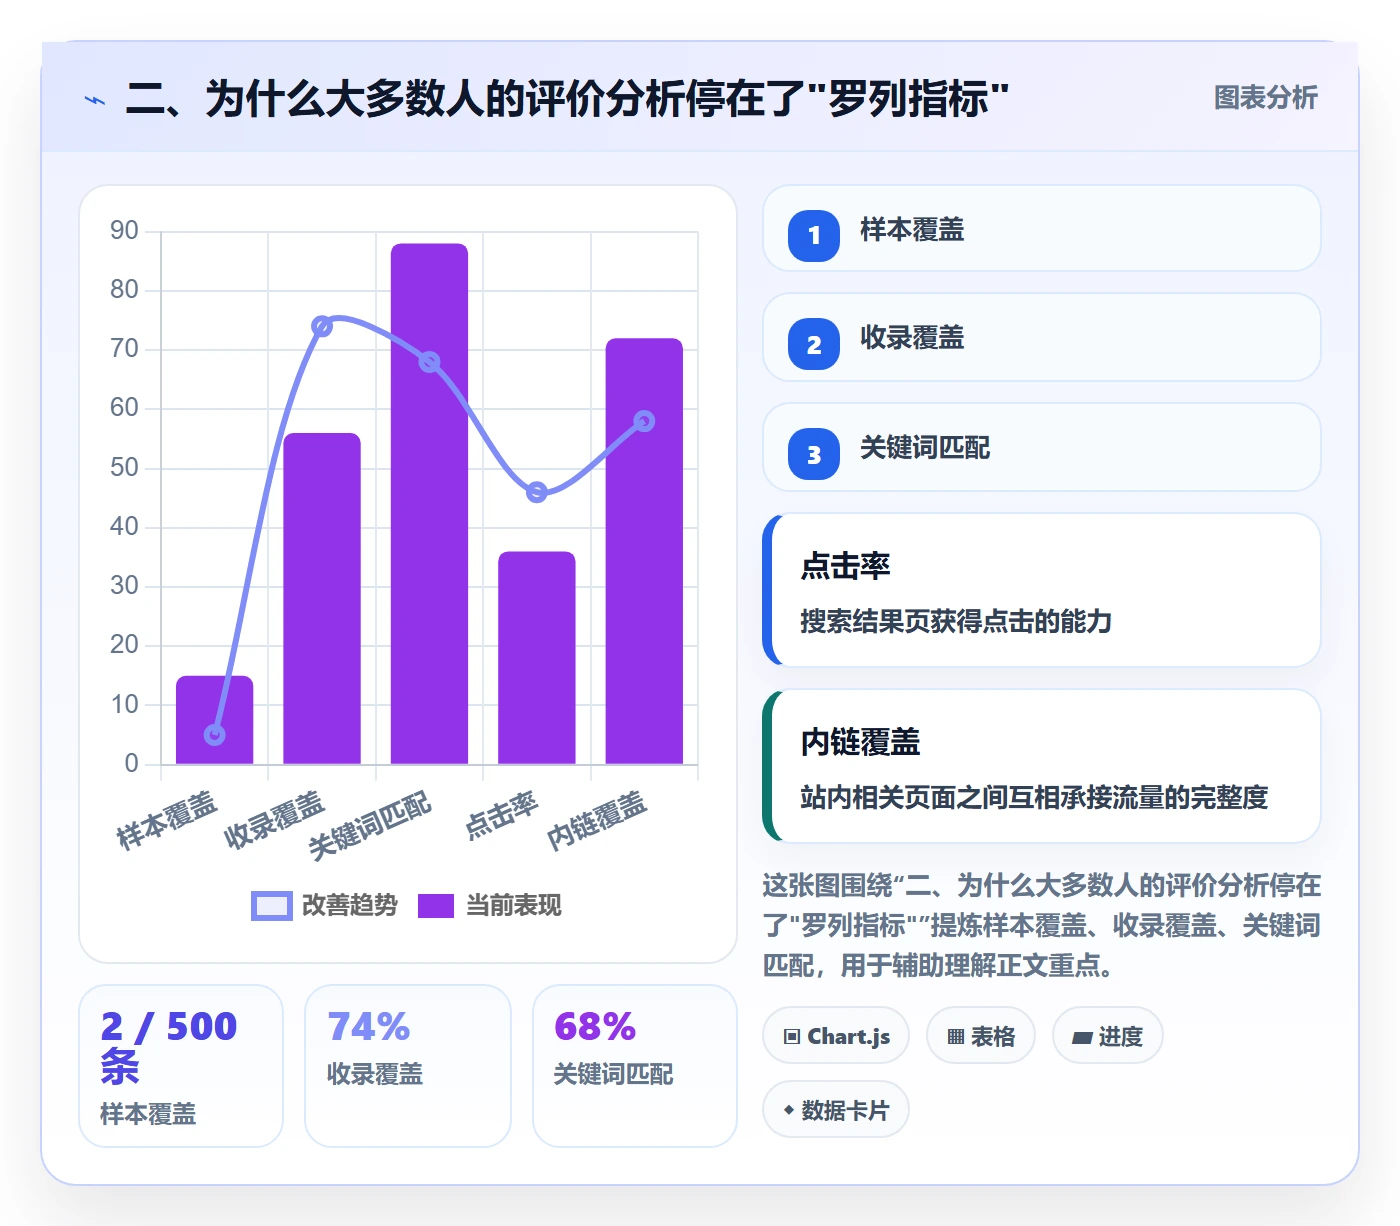1400x1226 pixels.
Task: Click the trend line point on the 关键词匹配 bar
Action: tap(429, 362)
